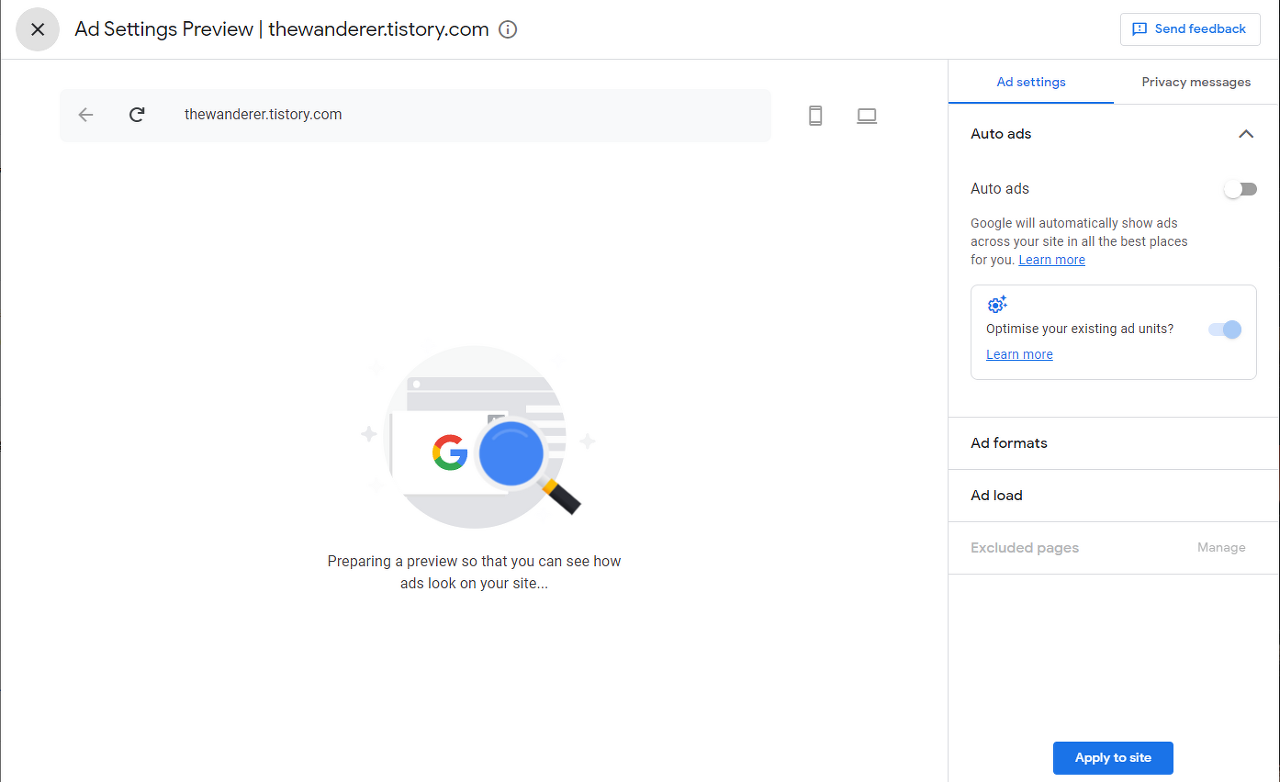Switch to the mobile preview
Image resolution: width=1280 pixels, height=782 pixels.
pyautogui.click(x=815, y=116)
